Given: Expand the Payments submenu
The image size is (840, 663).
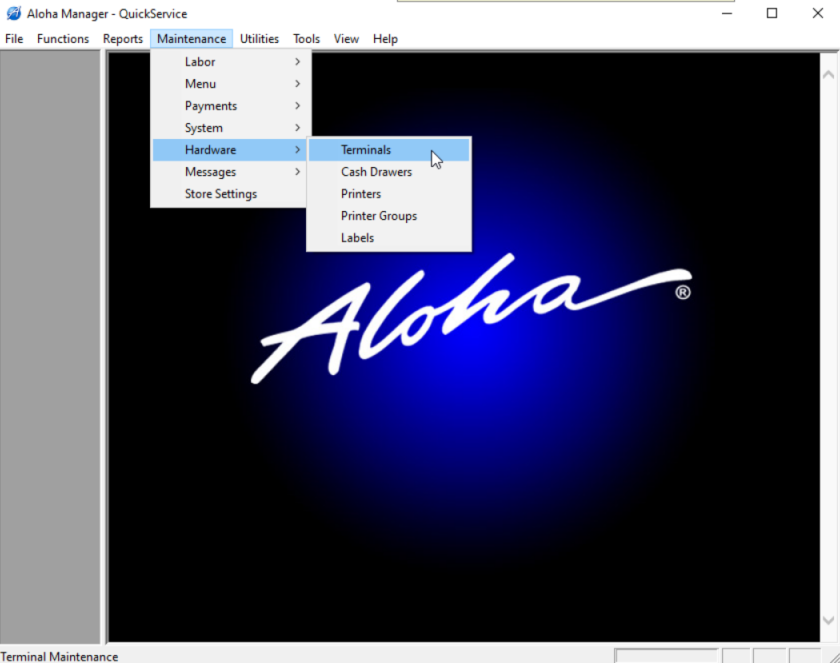Looking at the screenshot, I should click(229, 106).
